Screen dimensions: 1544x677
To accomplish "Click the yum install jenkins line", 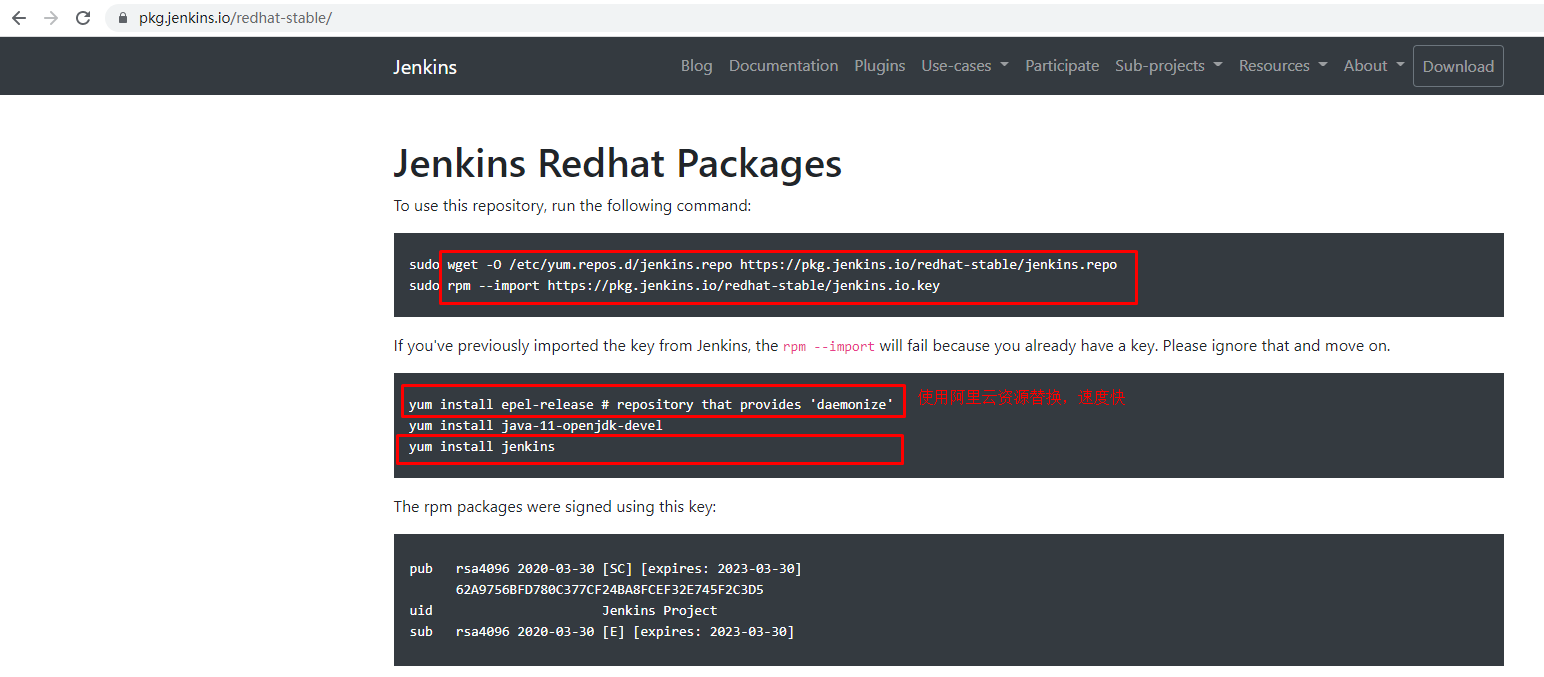I will (481, 447).
